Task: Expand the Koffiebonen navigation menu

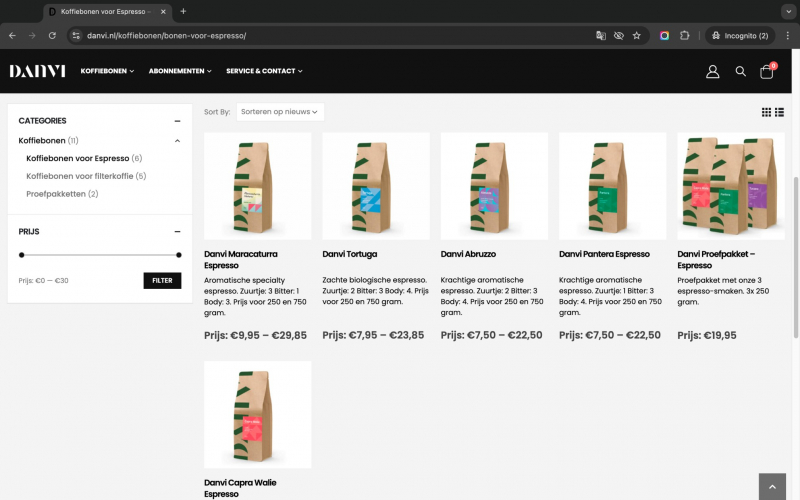Action: point(107,71)
